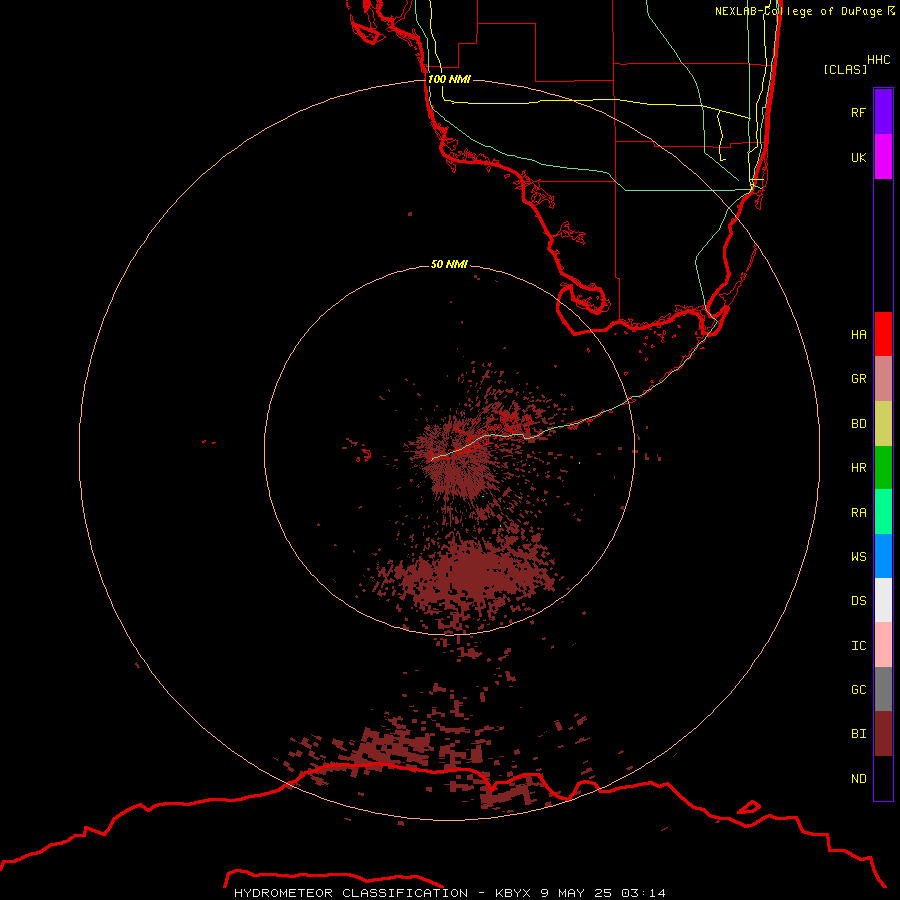This screenshot has width=900, height=900.
Task: Click the BI brown legend swatch
Action: click(883, 734)
